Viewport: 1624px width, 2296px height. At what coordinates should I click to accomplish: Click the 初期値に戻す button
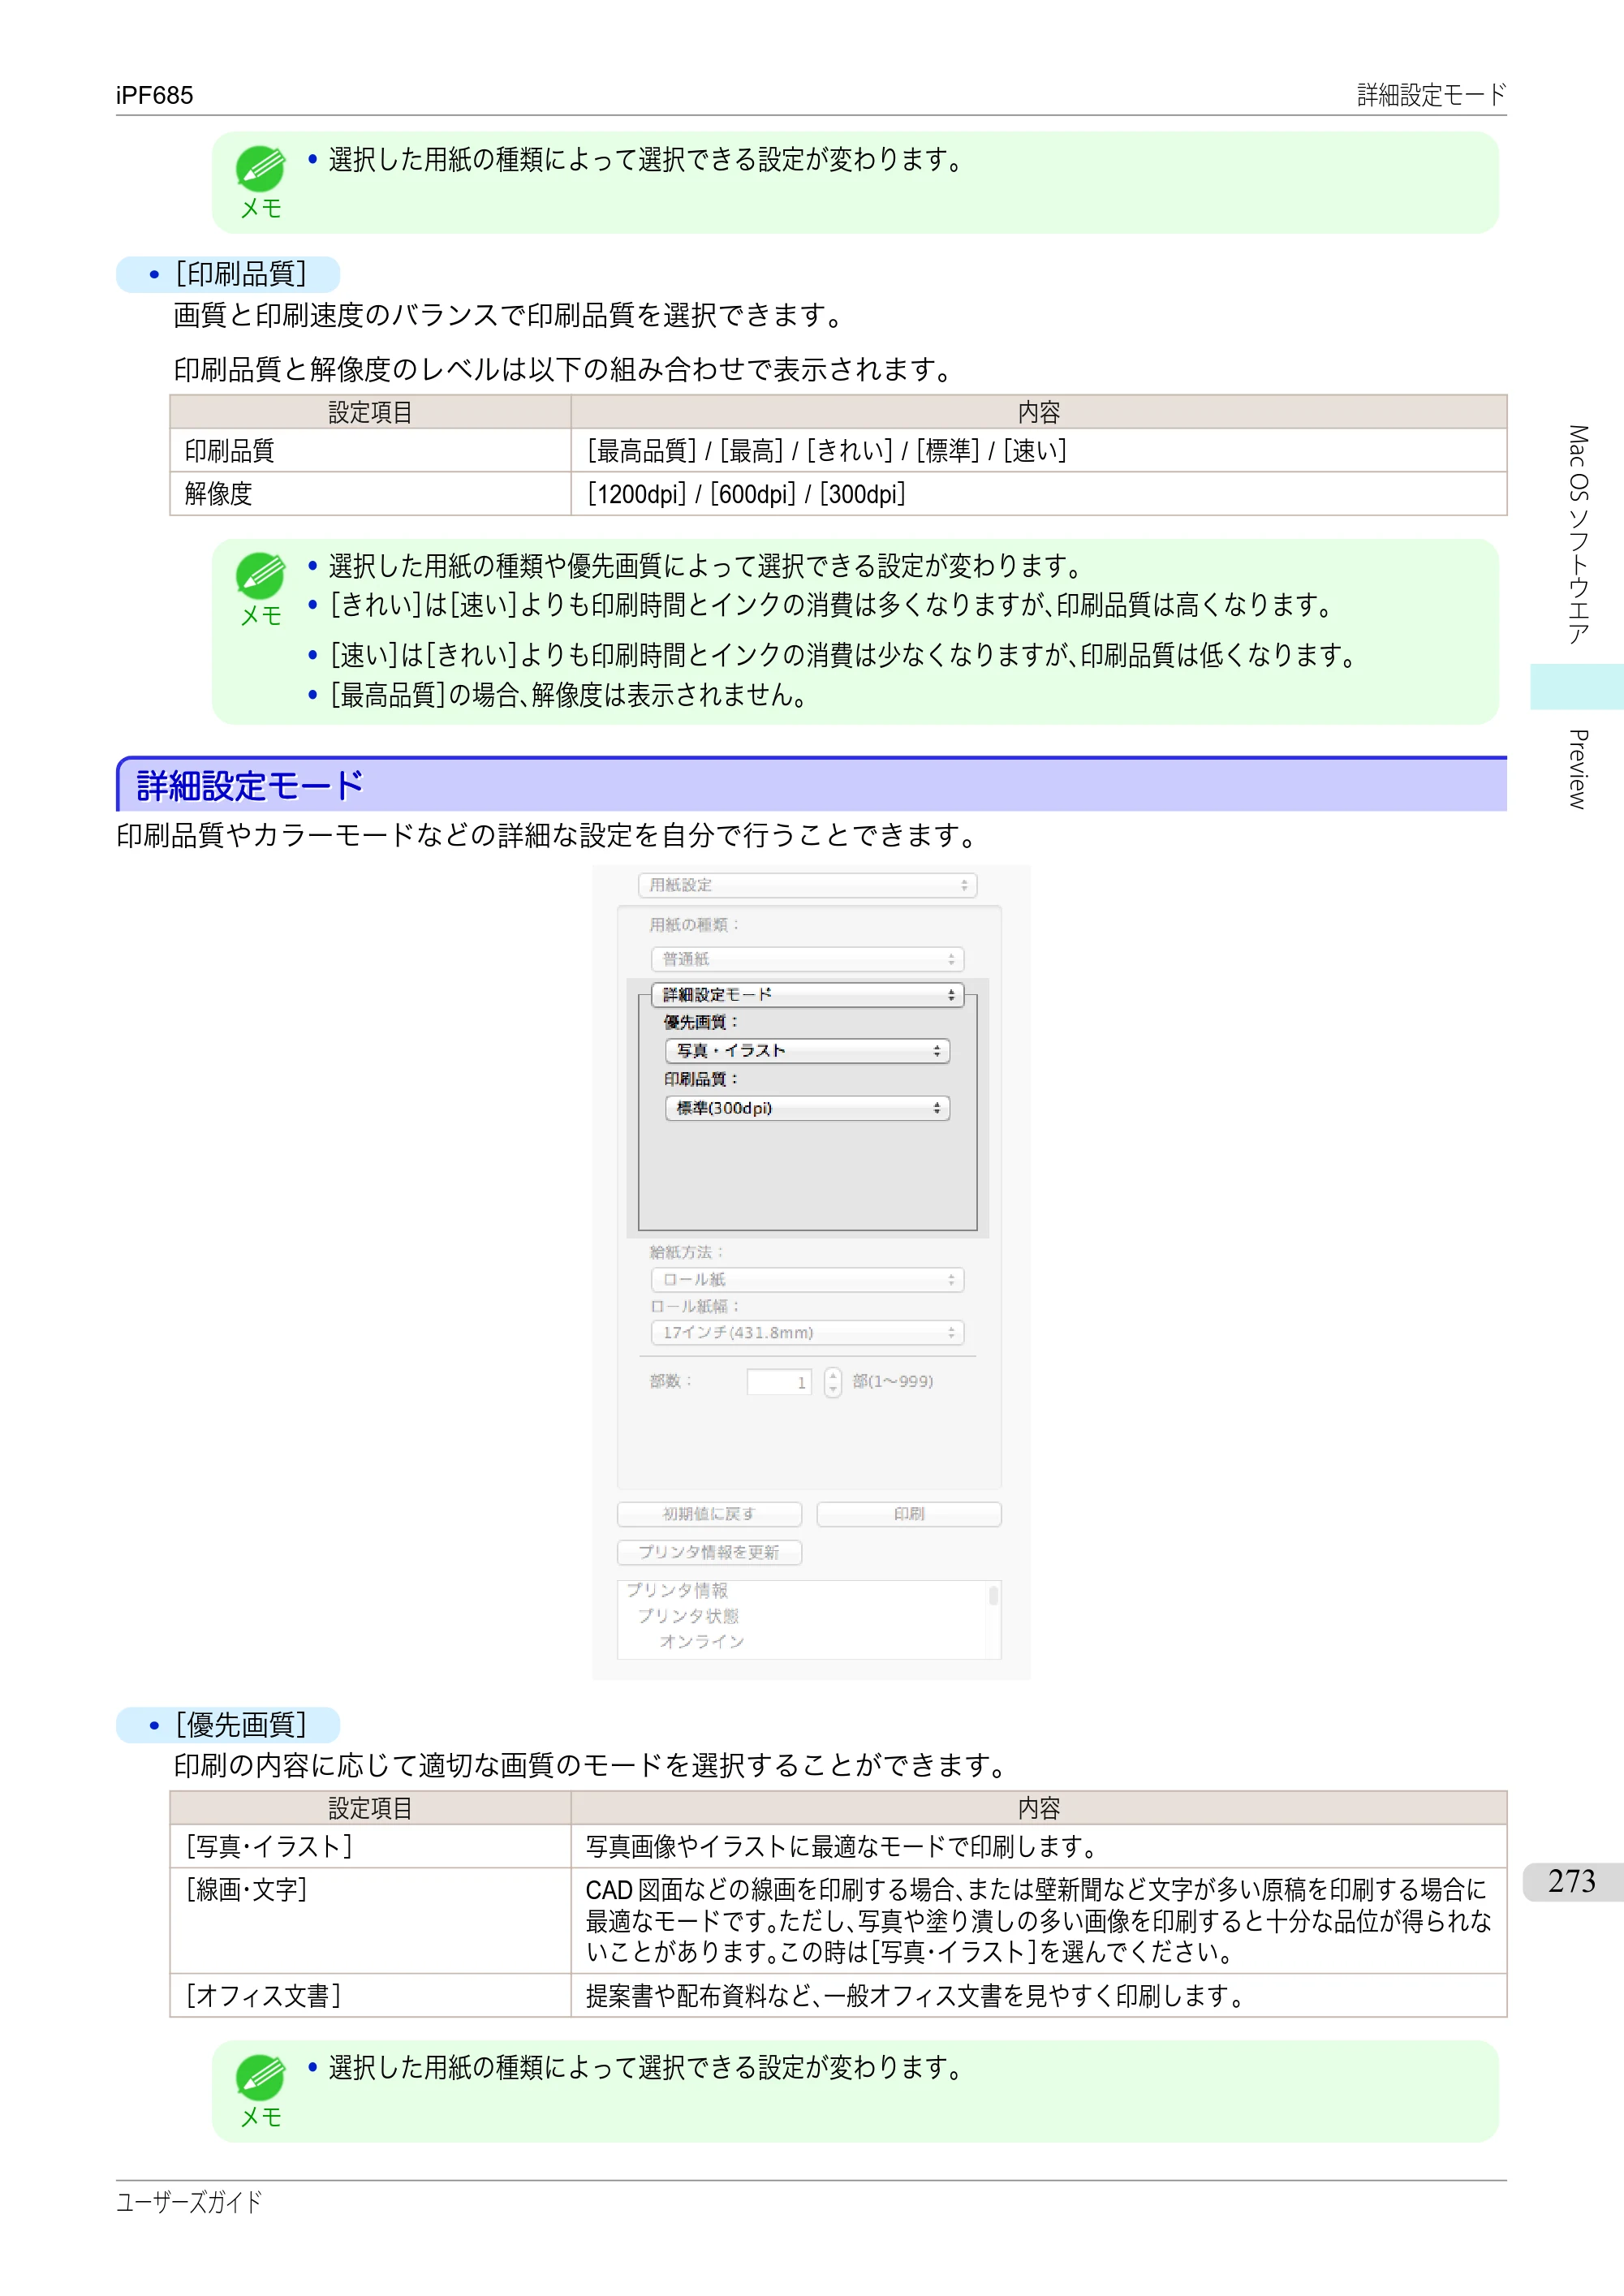click(709, 1514)
